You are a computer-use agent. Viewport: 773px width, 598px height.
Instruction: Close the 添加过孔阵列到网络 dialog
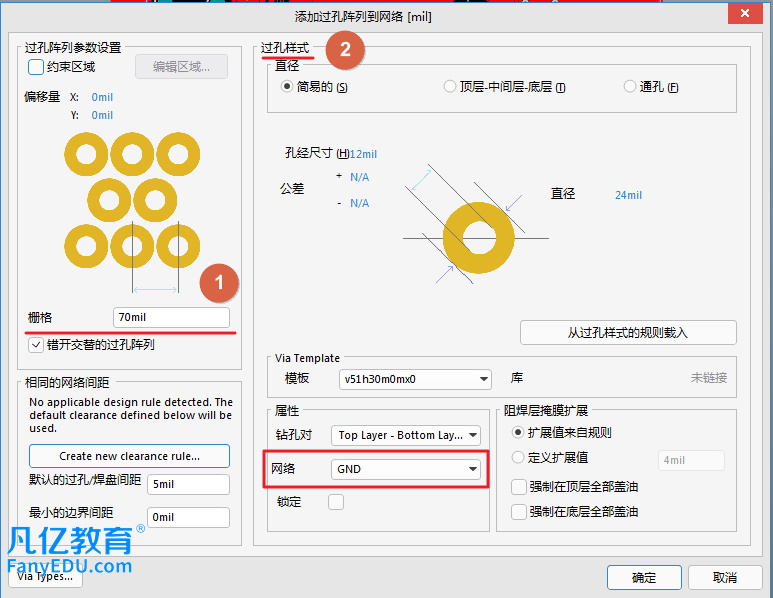tap(745, 13)
